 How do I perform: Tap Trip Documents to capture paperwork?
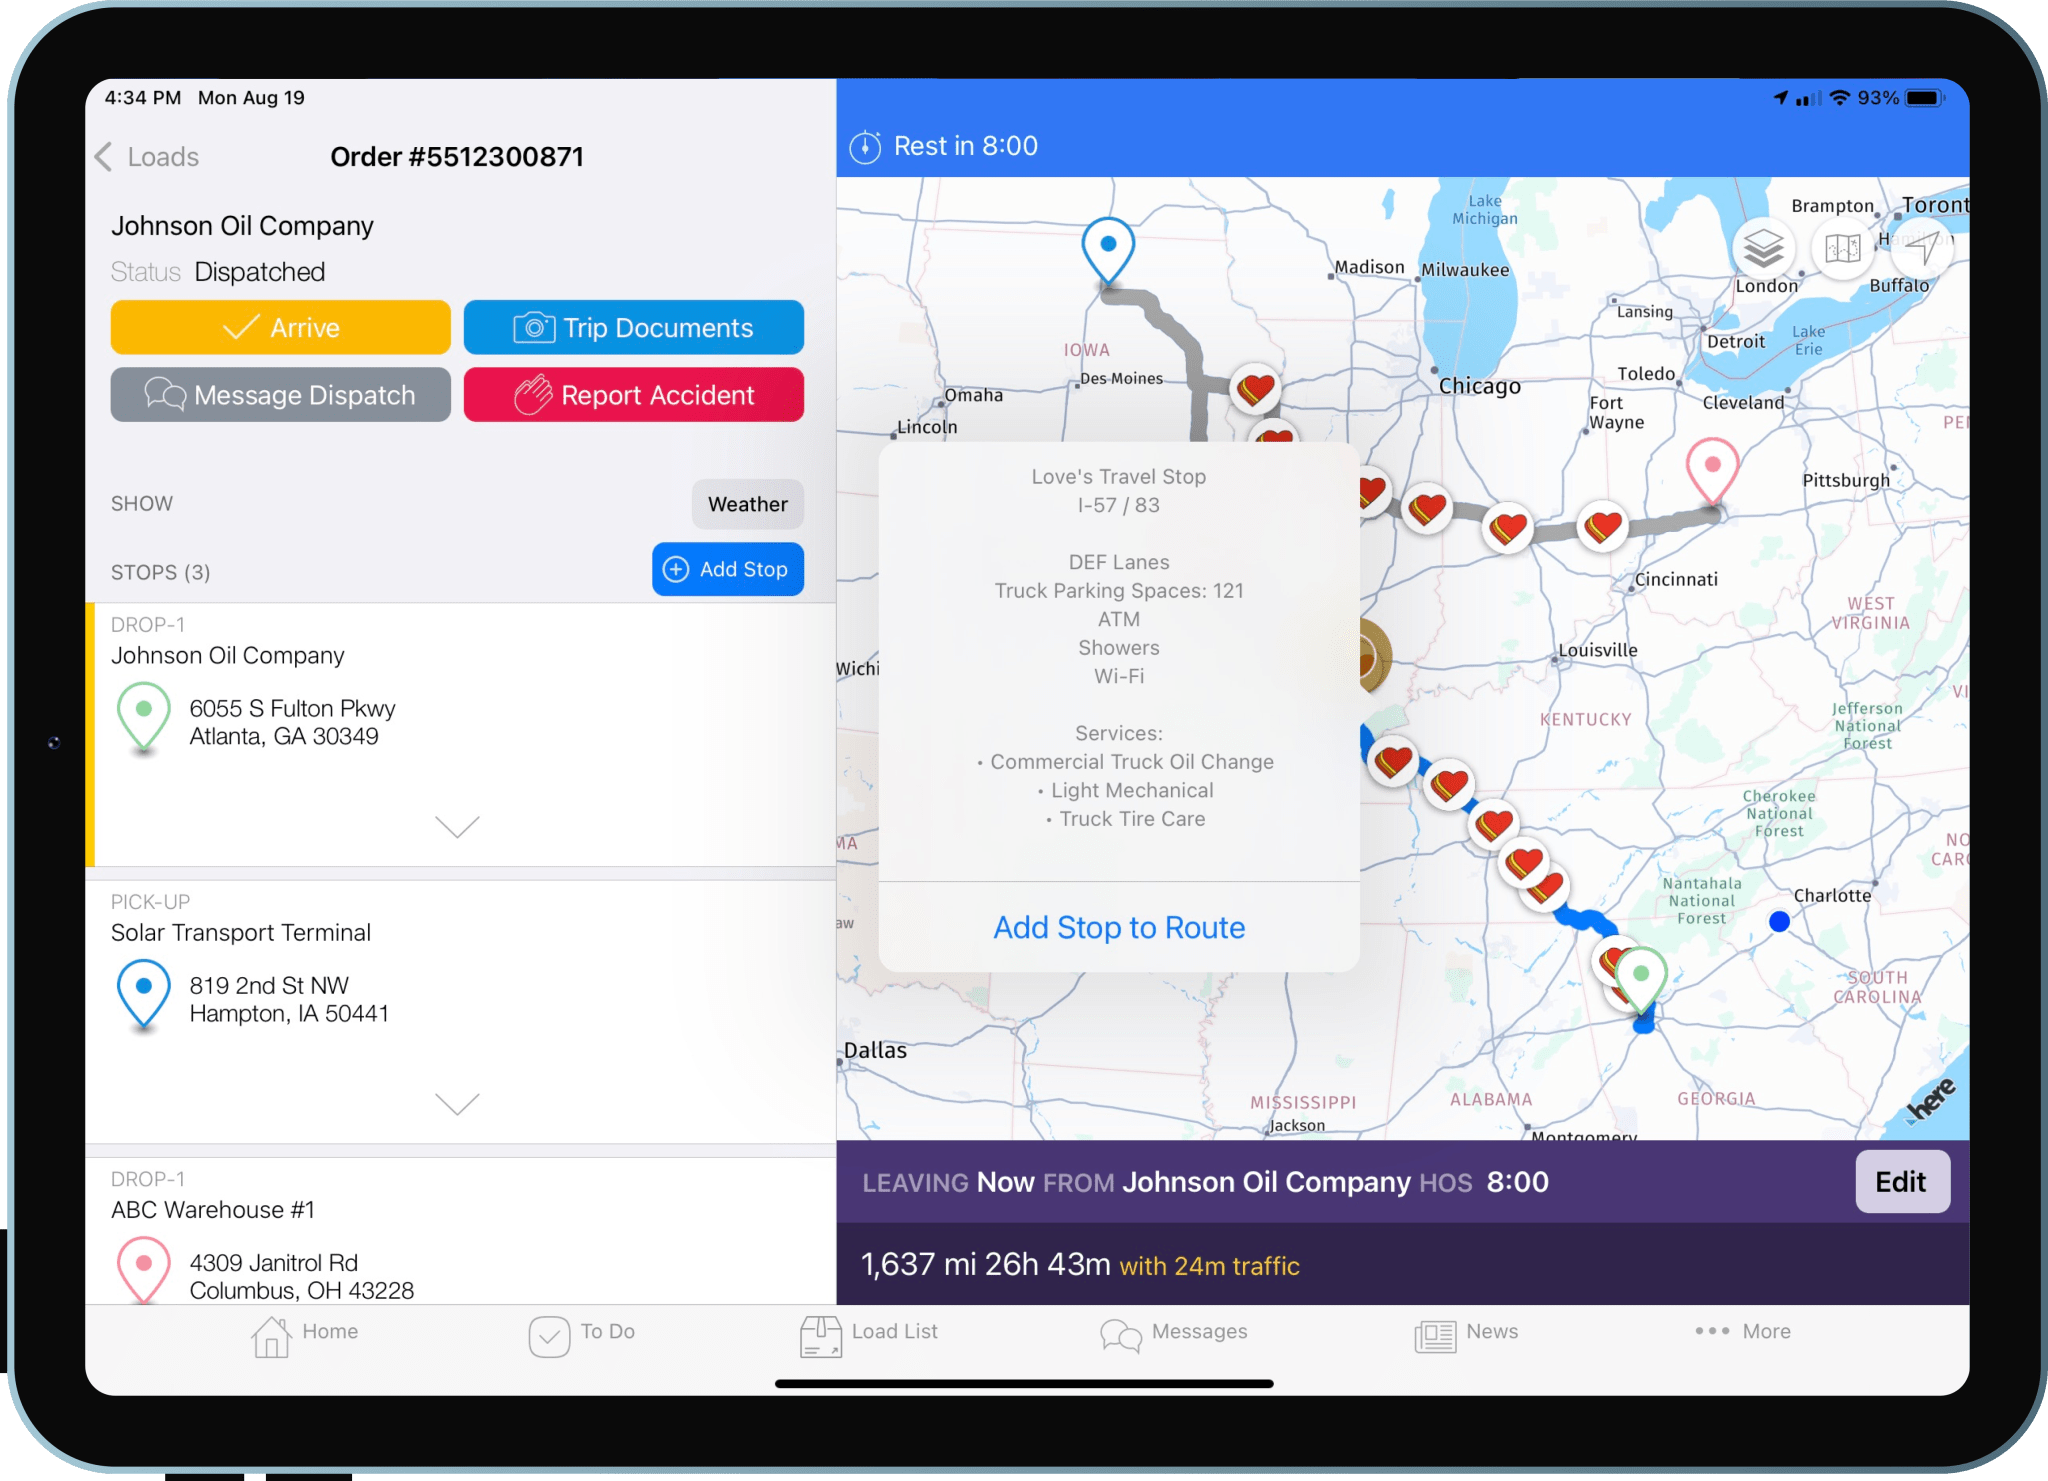pyautogui.click(x=634, y=327)
